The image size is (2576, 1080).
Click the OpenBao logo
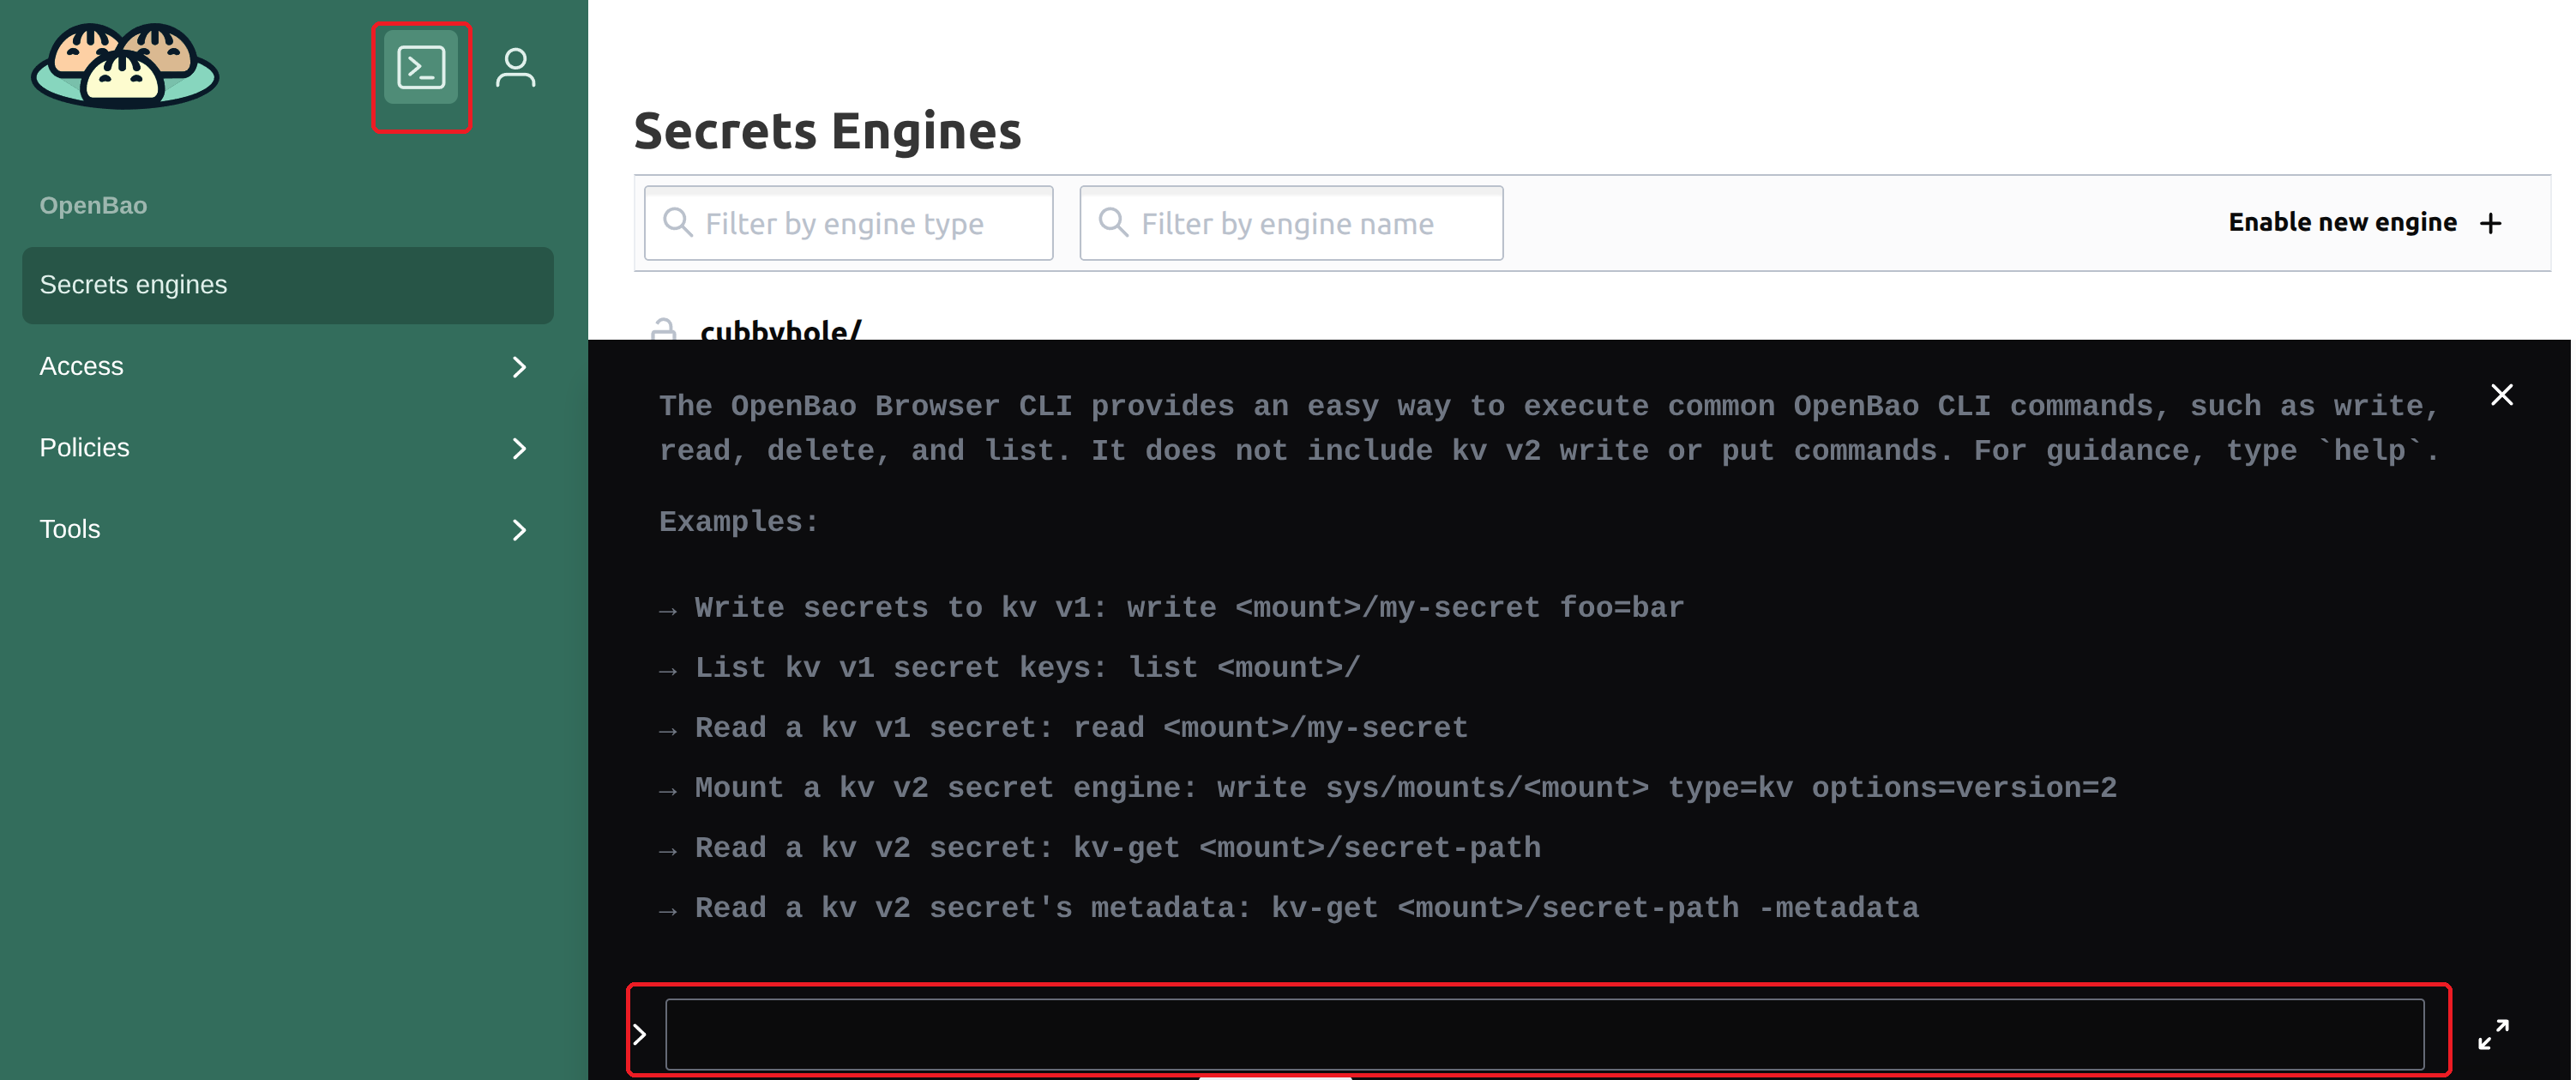(124, 65)
